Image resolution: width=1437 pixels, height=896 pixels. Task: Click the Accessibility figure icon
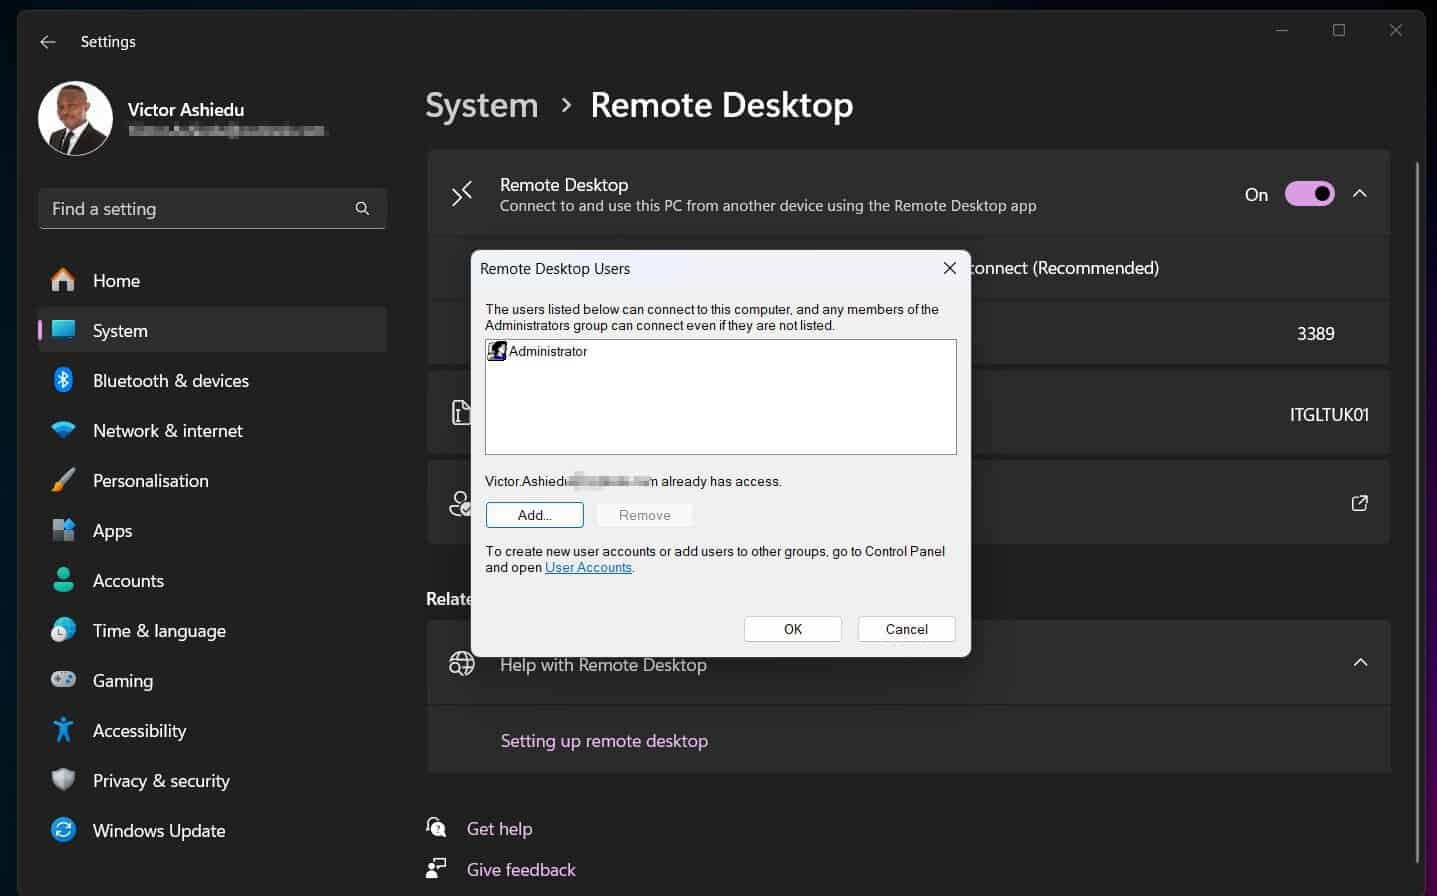coord(63,730)
